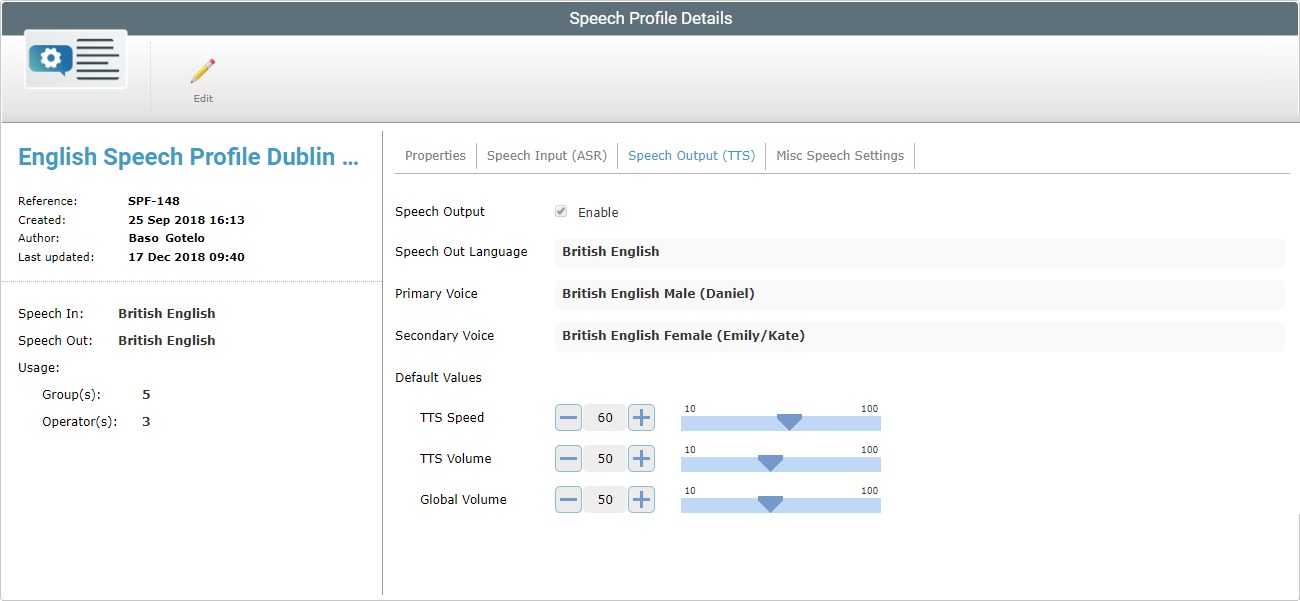Select the Properties tab

434,155
